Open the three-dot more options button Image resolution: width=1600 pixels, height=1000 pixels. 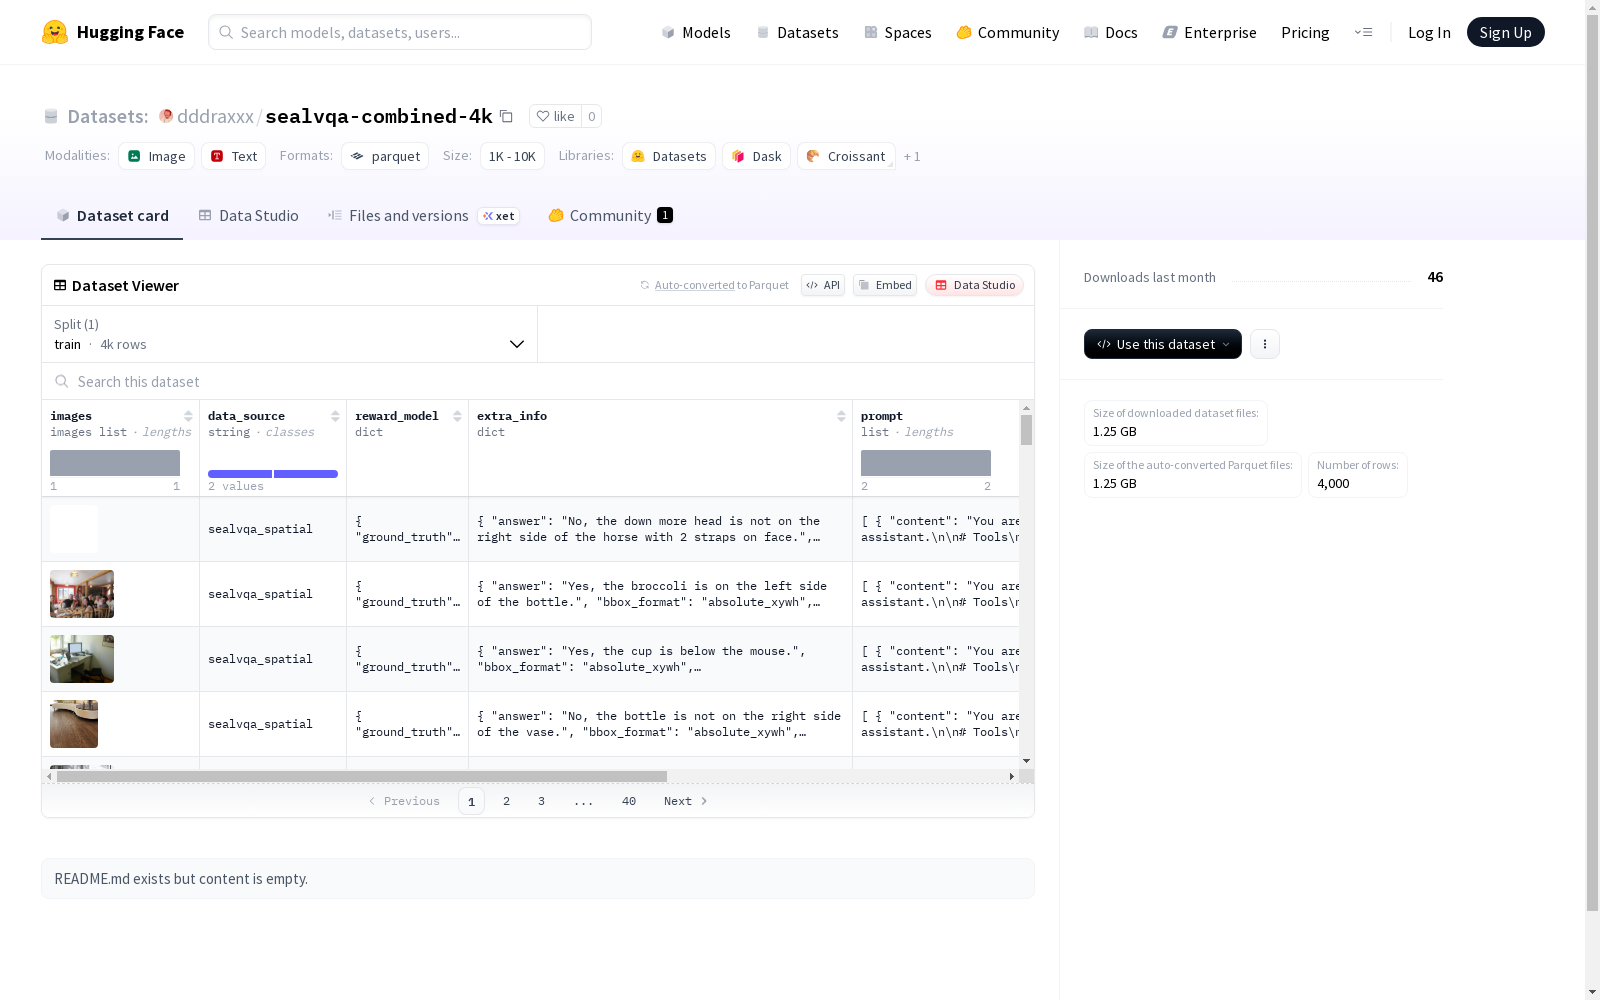[1265, 344]
